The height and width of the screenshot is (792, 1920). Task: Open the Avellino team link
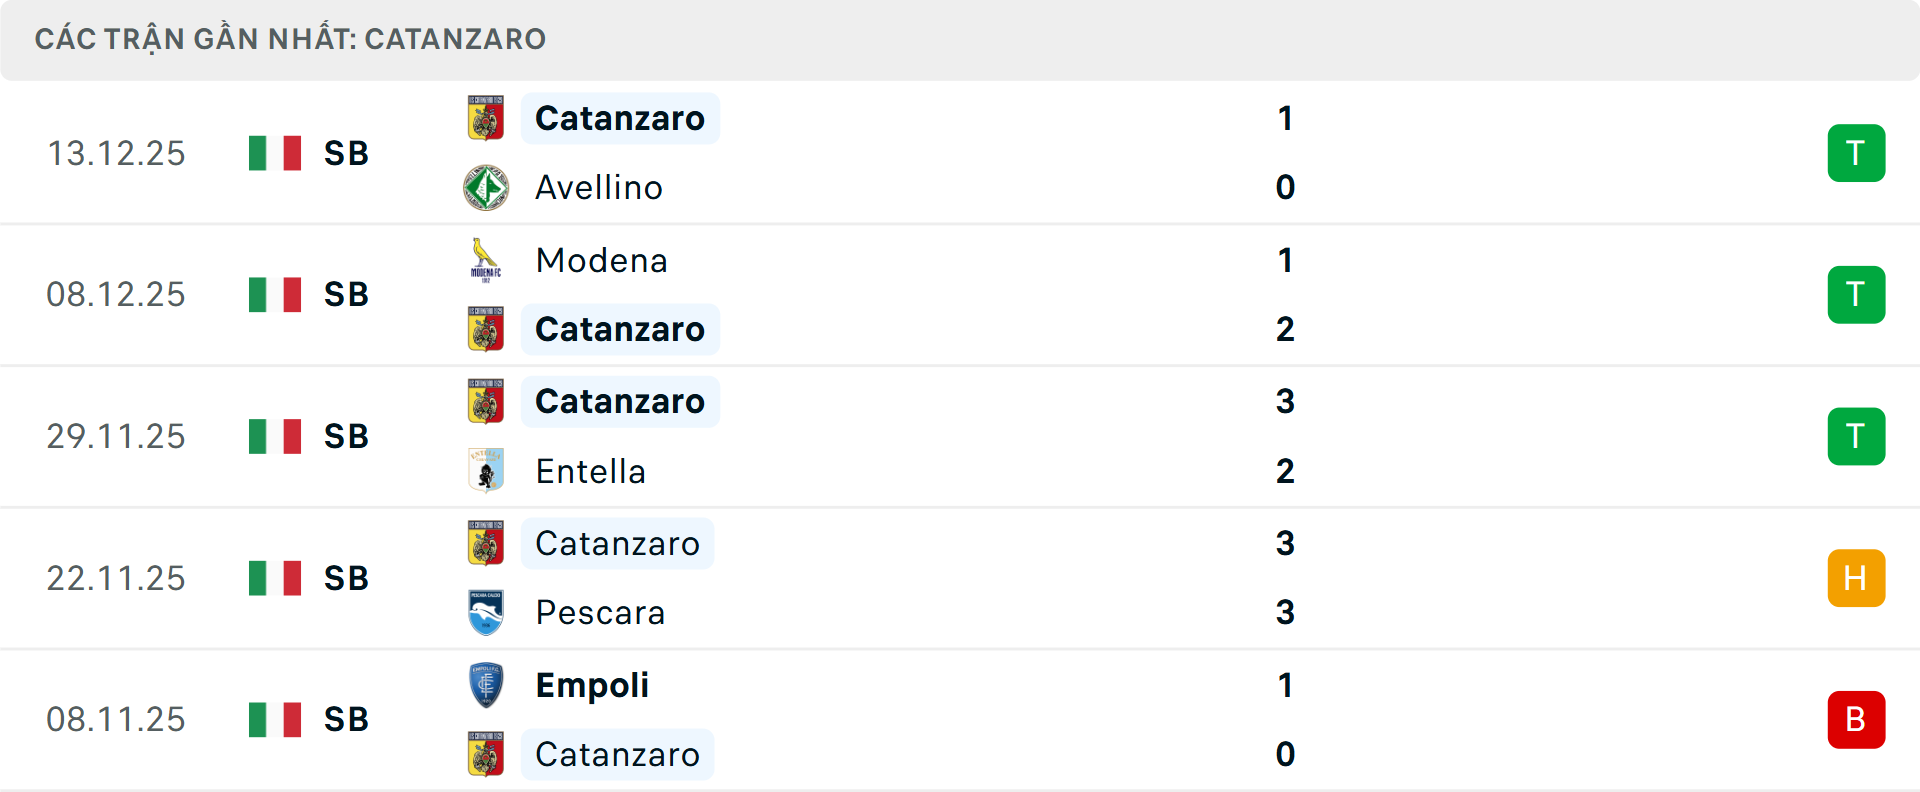click(599, 188)
